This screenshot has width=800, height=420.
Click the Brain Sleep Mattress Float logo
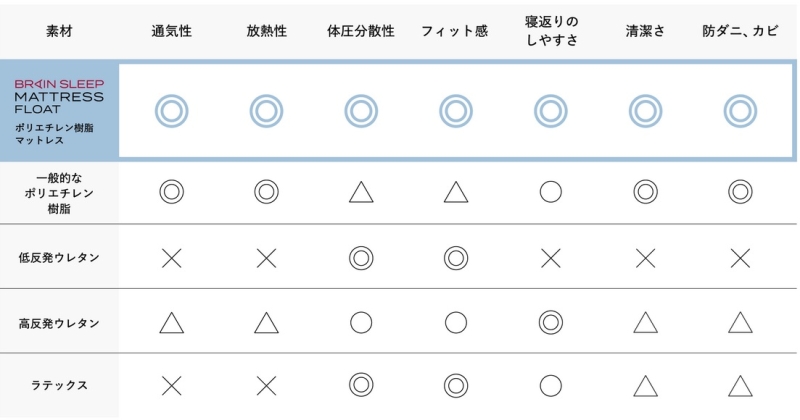pyautogui.click(x=59, y=97)
